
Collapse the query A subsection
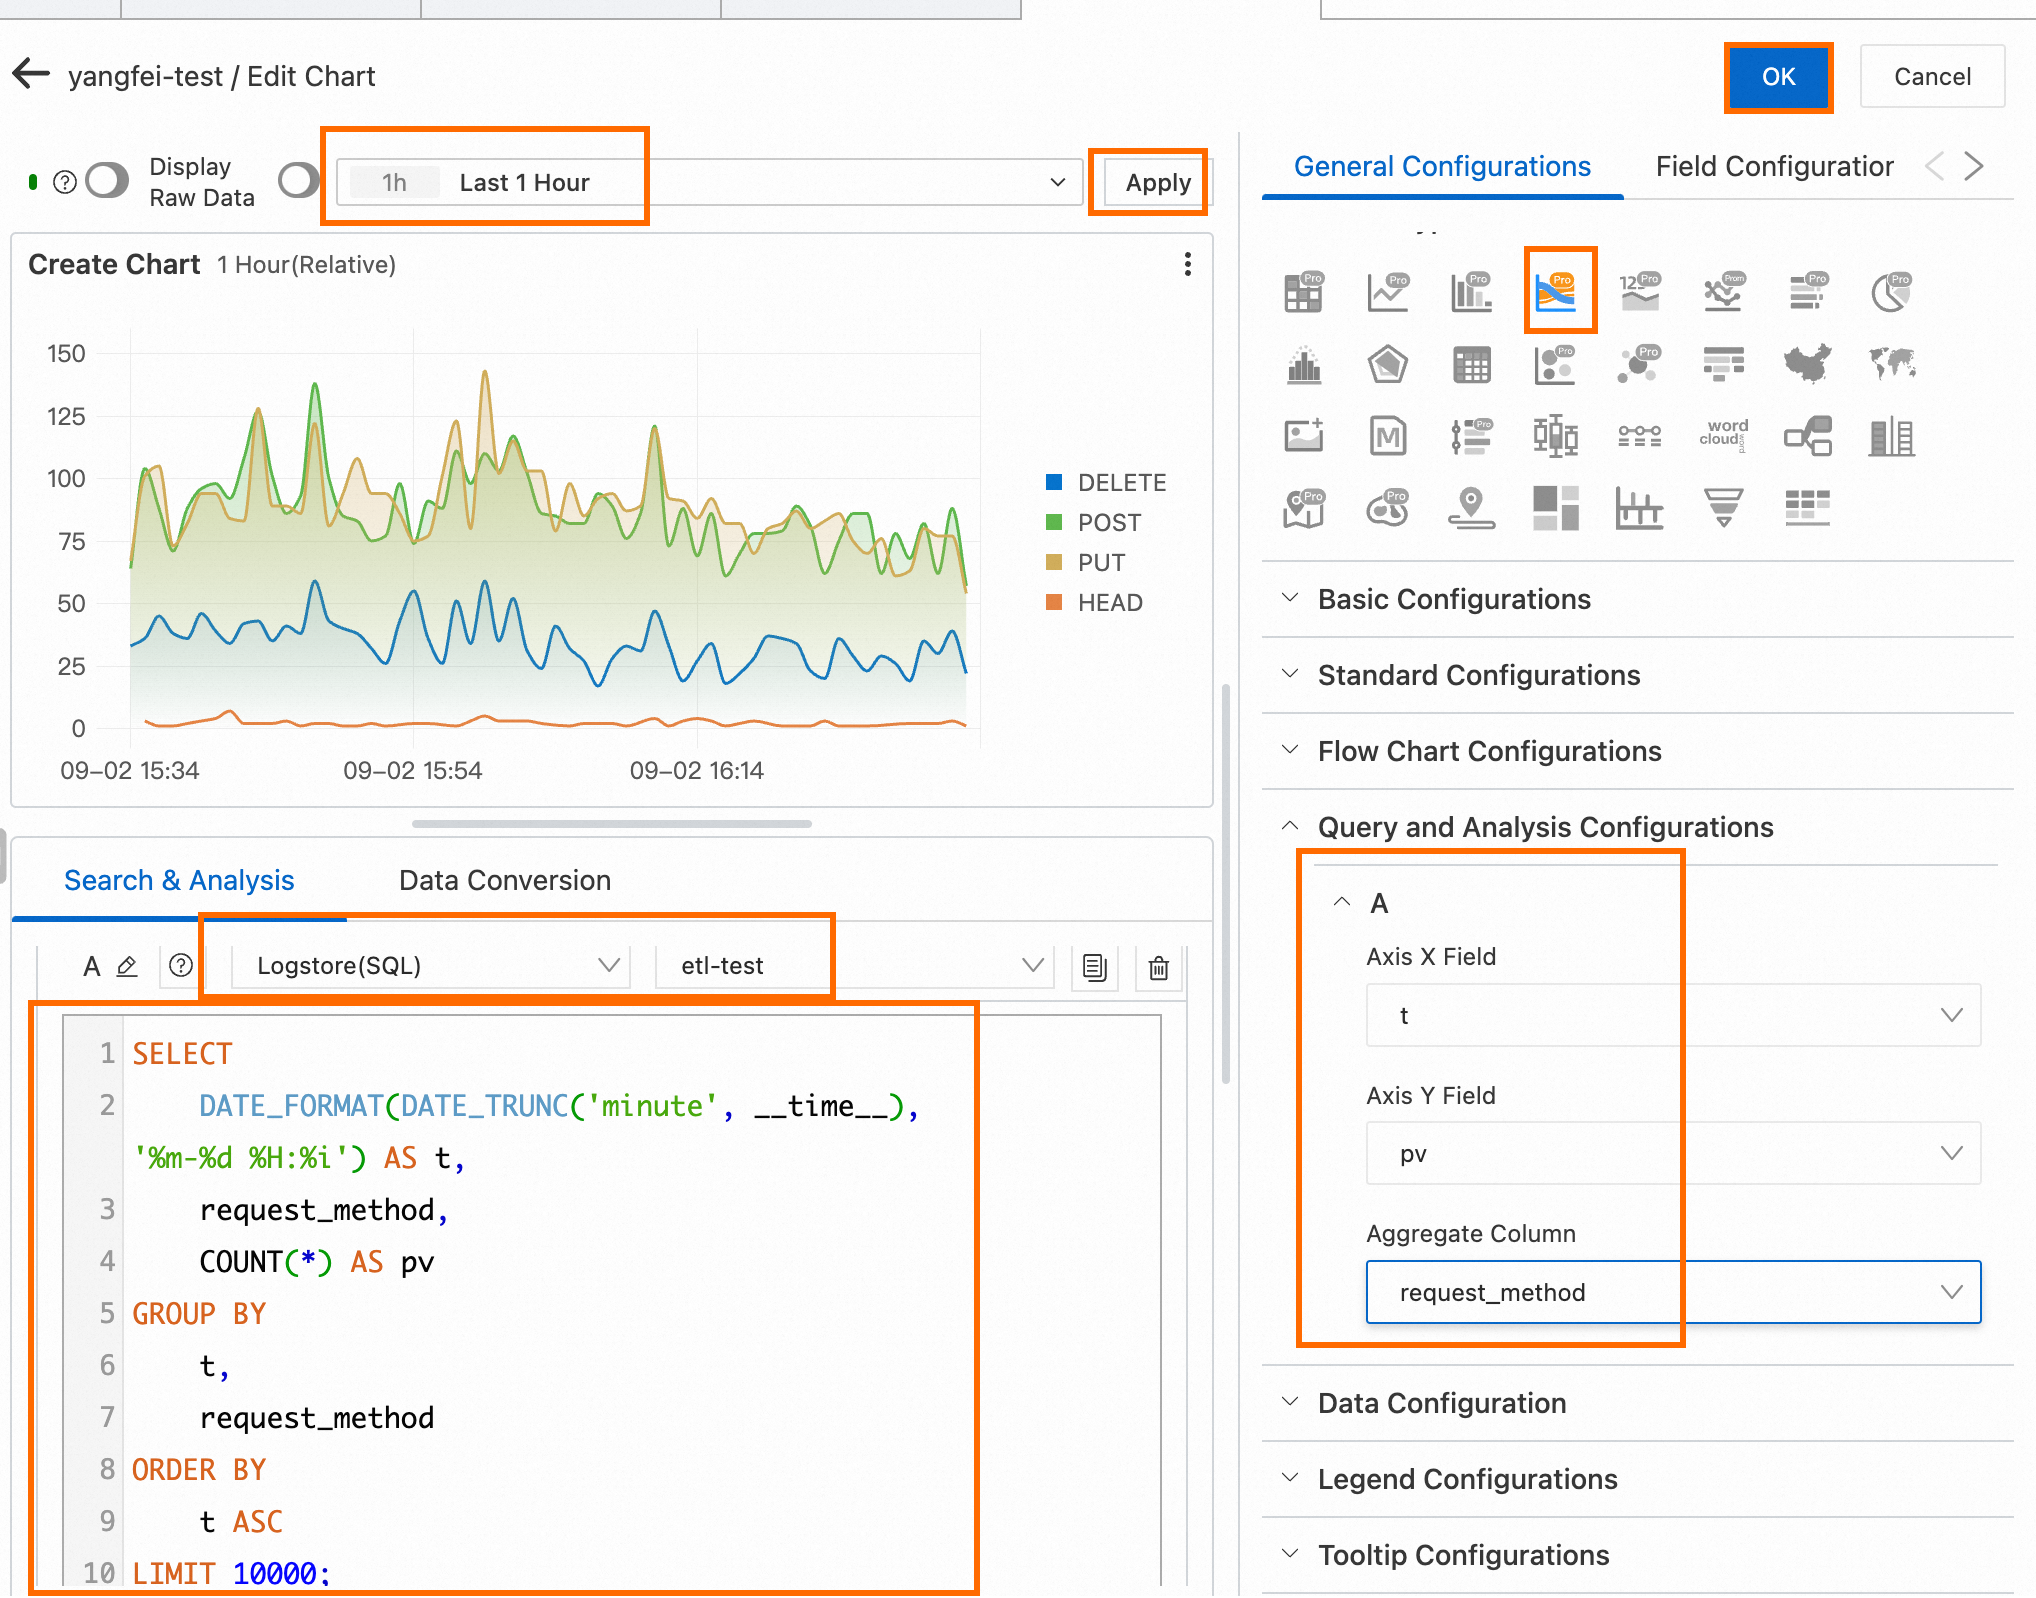(1342, 902)
